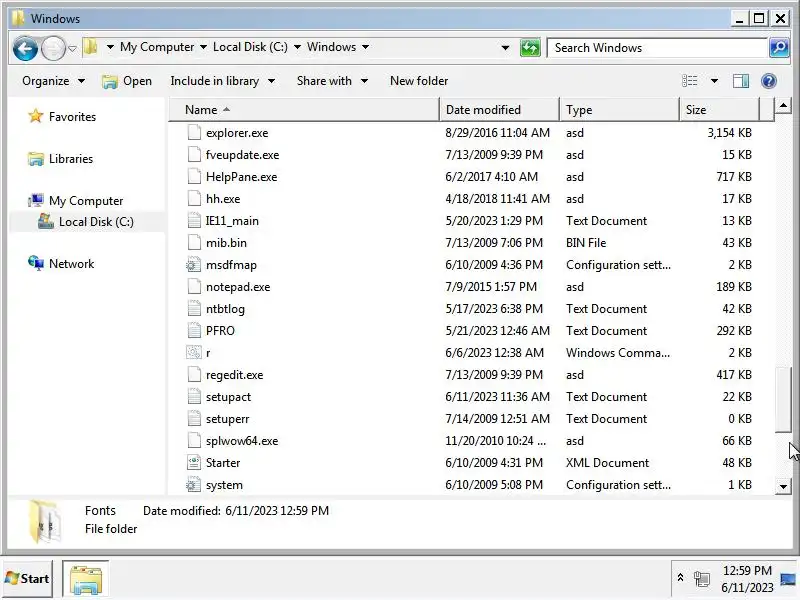Expand the Local Disk (C:) breadcrumb dropdown
The width and height of the screenshot is (800, 600).
point(297,47)
